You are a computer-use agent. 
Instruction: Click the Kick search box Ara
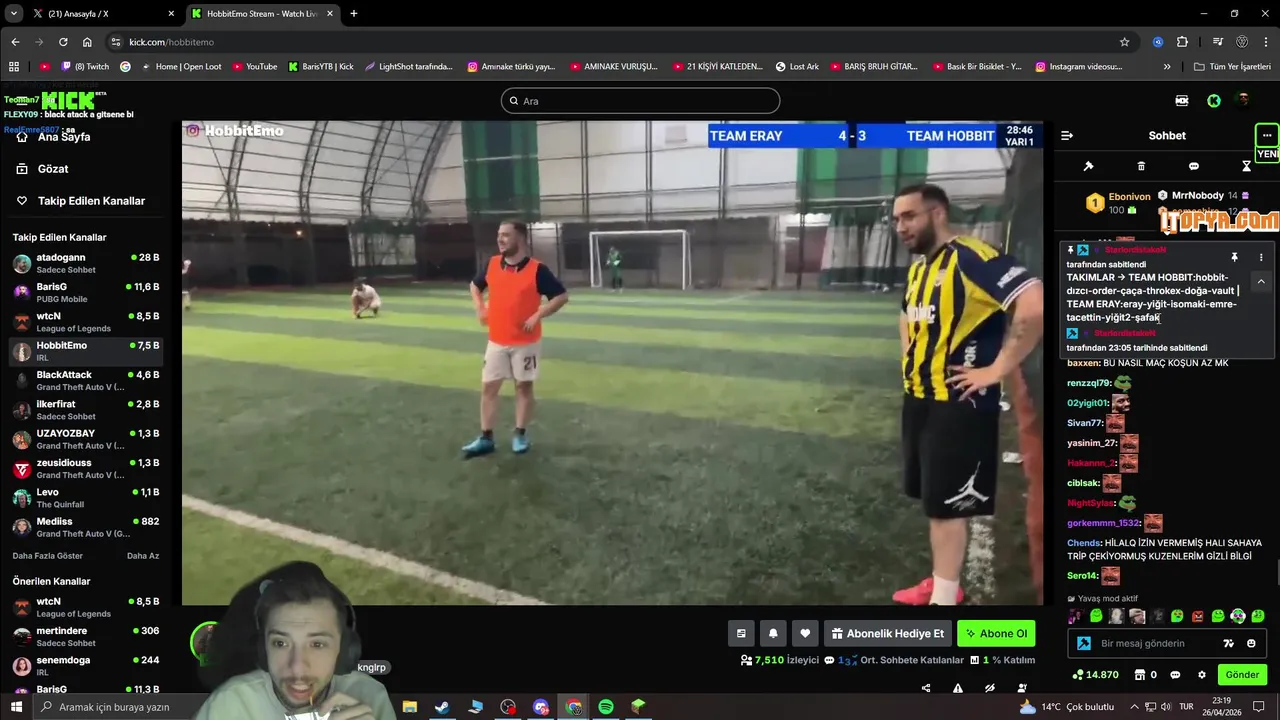tap(640, 101)
